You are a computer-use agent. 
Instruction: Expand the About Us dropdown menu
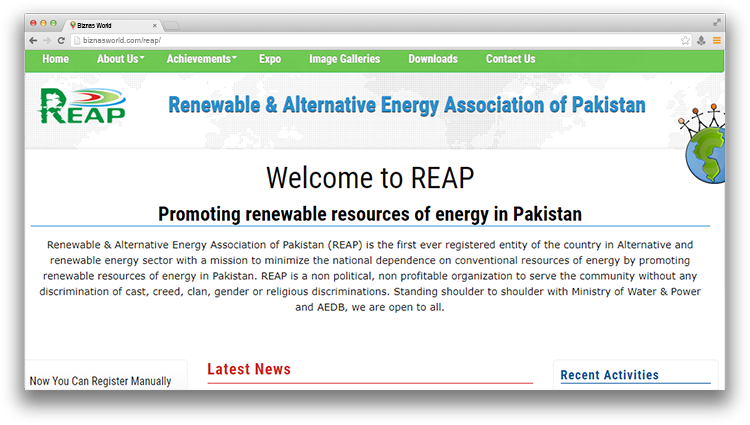pyautogui.click(x=120, y=59)
